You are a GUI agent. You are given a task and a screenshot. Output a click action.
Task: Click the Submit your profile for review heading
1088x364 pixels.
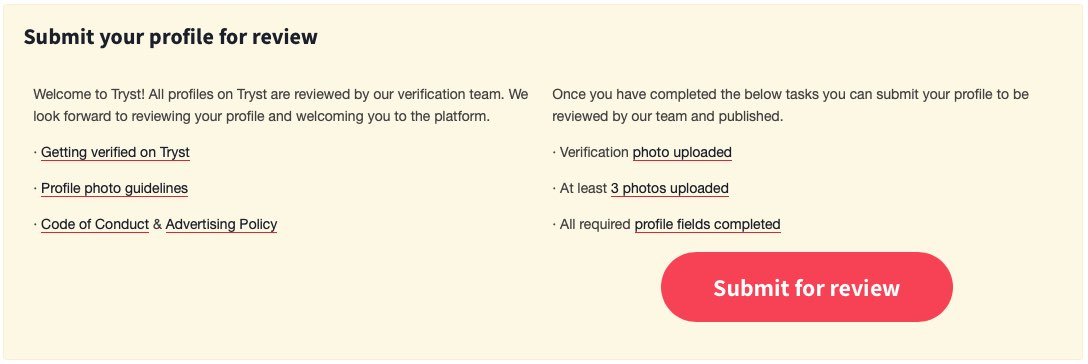[171, 37]
